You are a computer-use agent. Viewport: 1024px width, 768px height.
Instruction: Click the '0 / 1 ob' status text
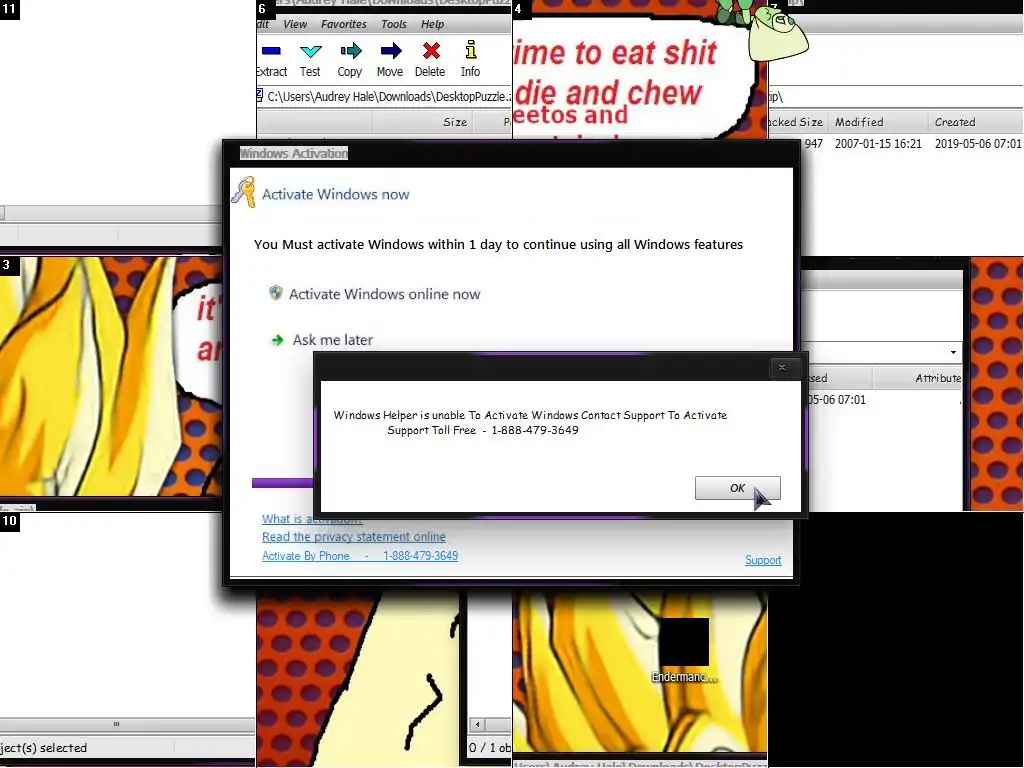pos(490,748)
